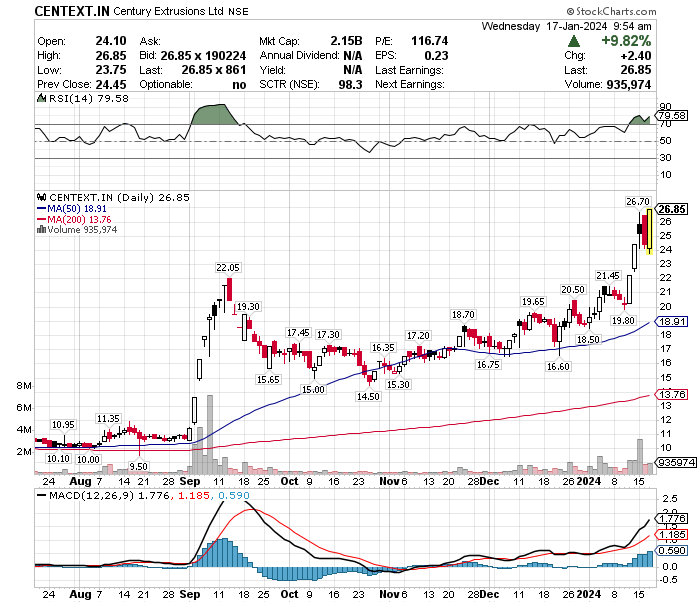Click the 19.30 price label

(248, 307)
